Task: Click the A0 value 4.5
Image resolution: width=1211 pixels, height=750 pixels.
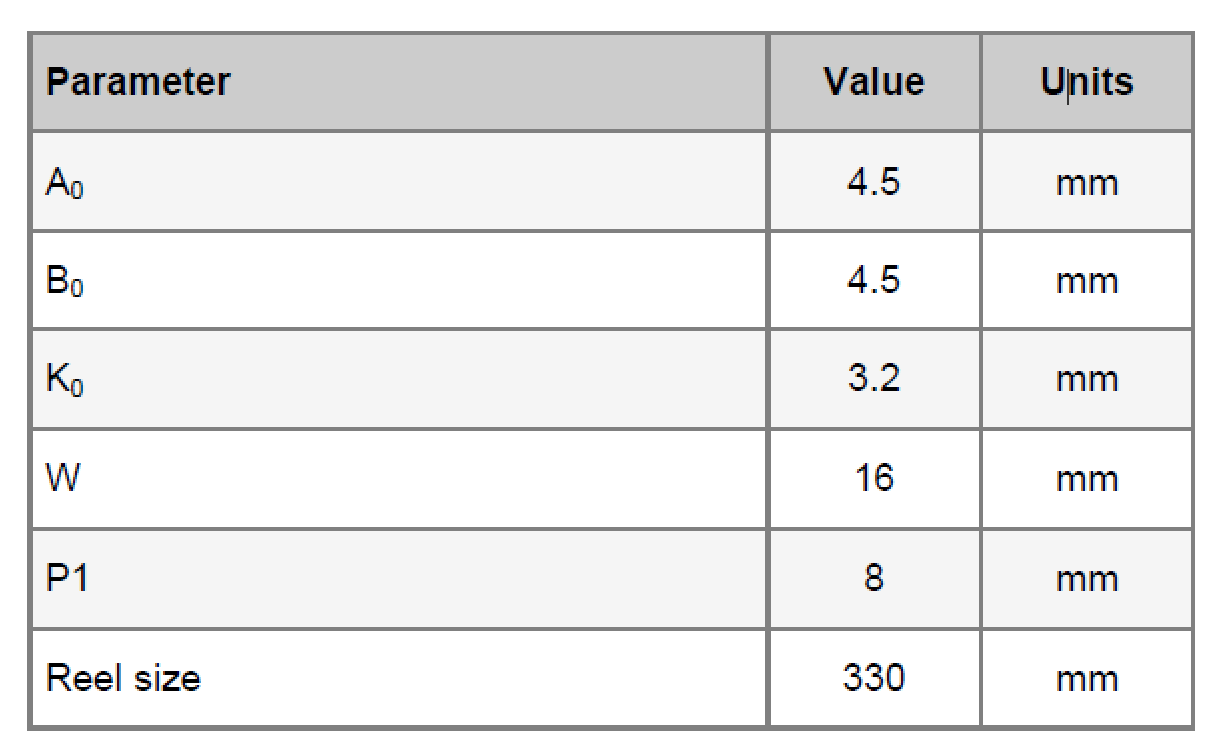Action: (x=874, y=183)
